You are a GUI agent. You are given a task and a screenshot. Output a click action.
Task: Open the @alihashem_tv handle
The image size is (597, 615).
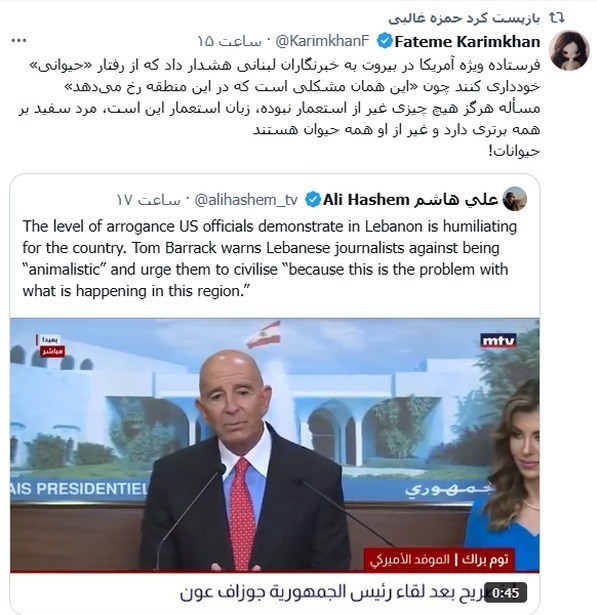pyautogui.click(x=246, y=200)
